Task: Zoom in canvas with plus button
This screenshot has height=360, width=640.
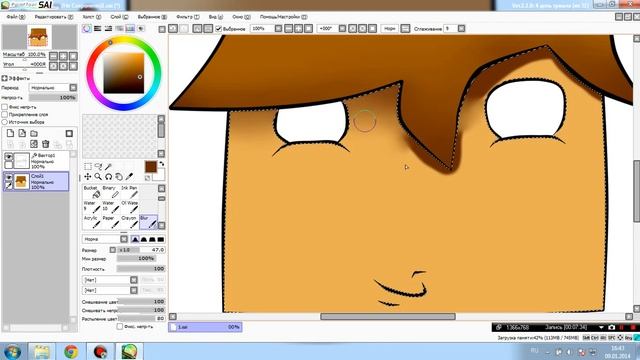Action: pos(298,29)
